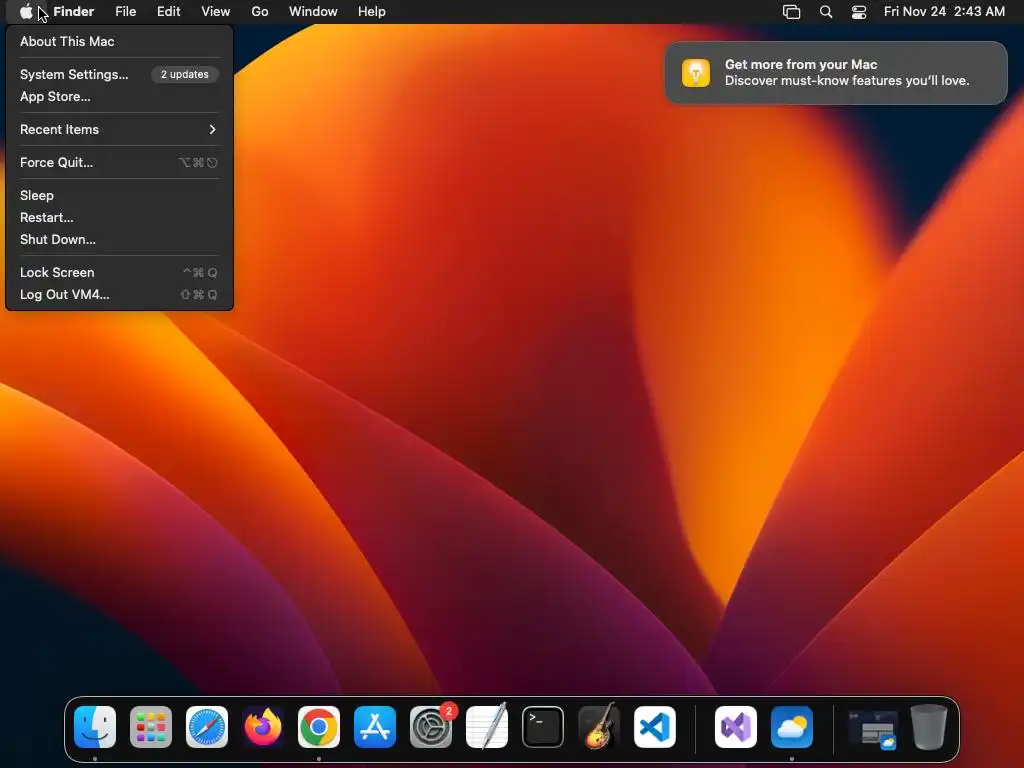This screenshot has width=1024, height=768.
Task: Choose Restart… in the Apple menu
Action: coord(119,217)
